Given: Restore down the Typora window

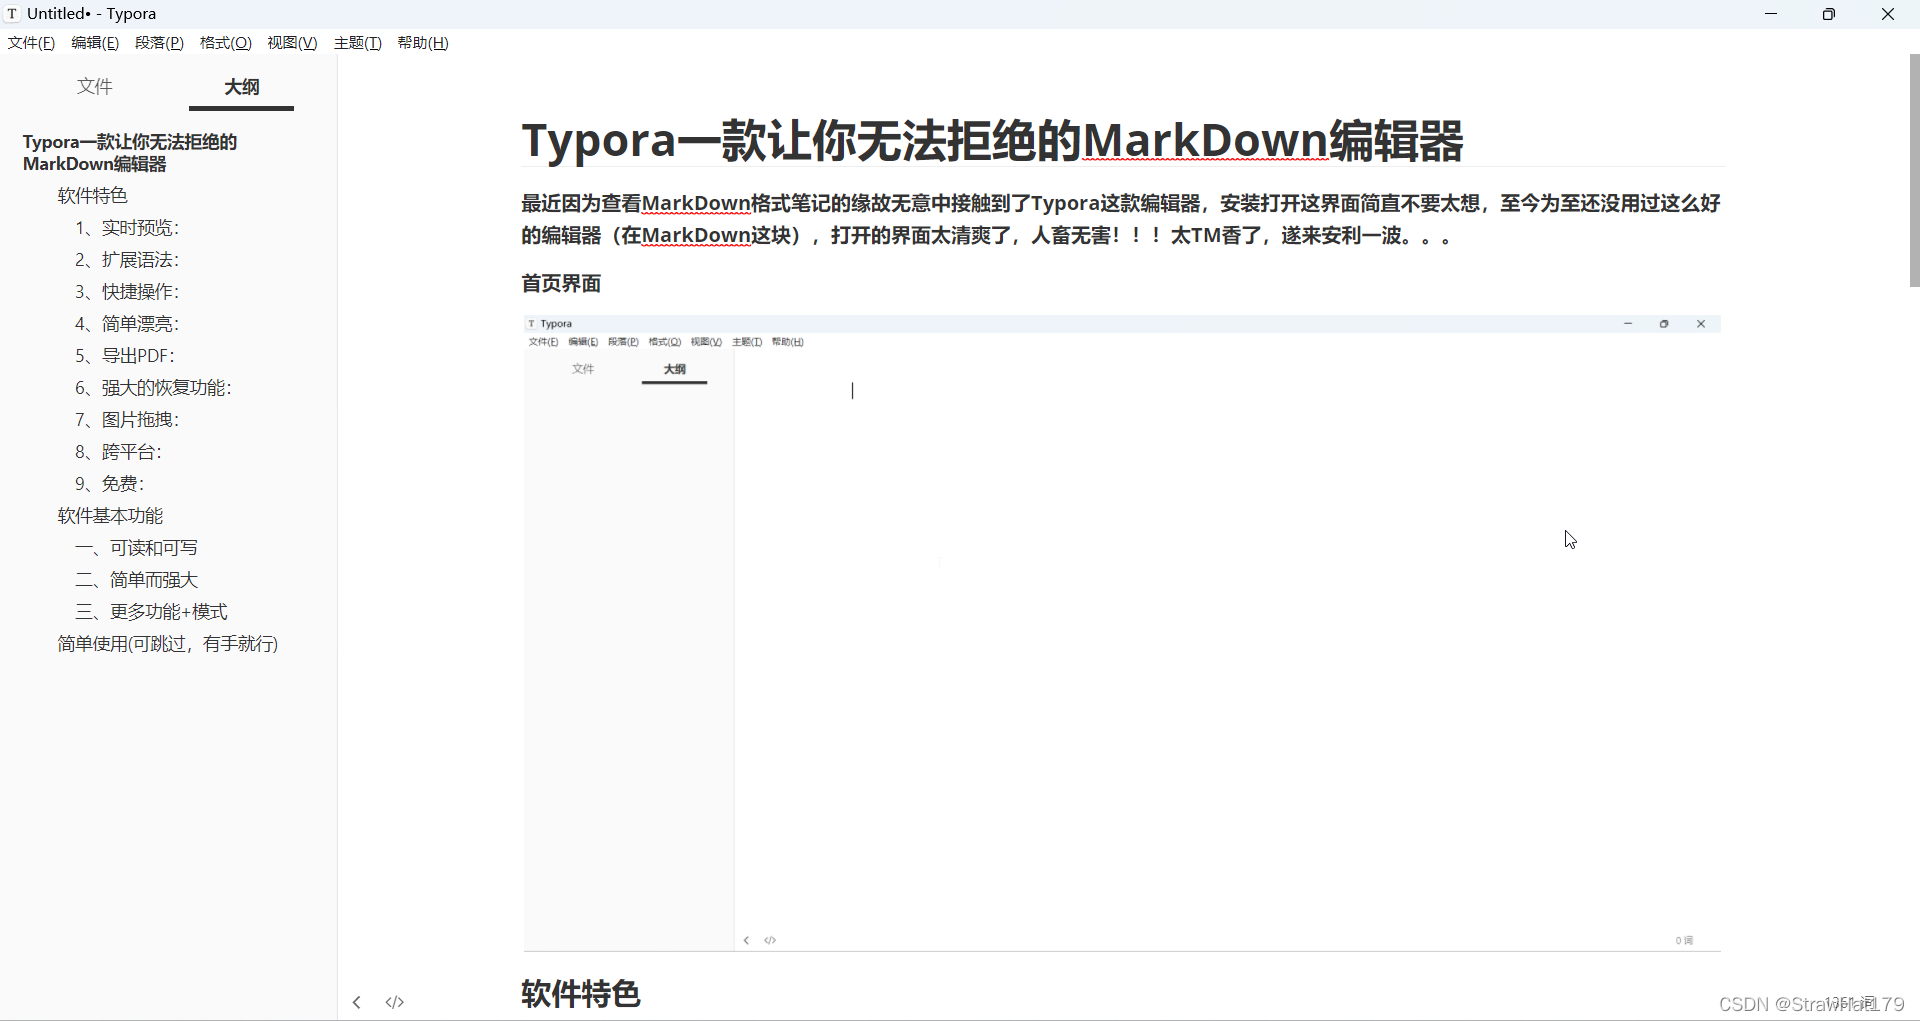Looking at the screenshot, I should [x=1829, y=14].
